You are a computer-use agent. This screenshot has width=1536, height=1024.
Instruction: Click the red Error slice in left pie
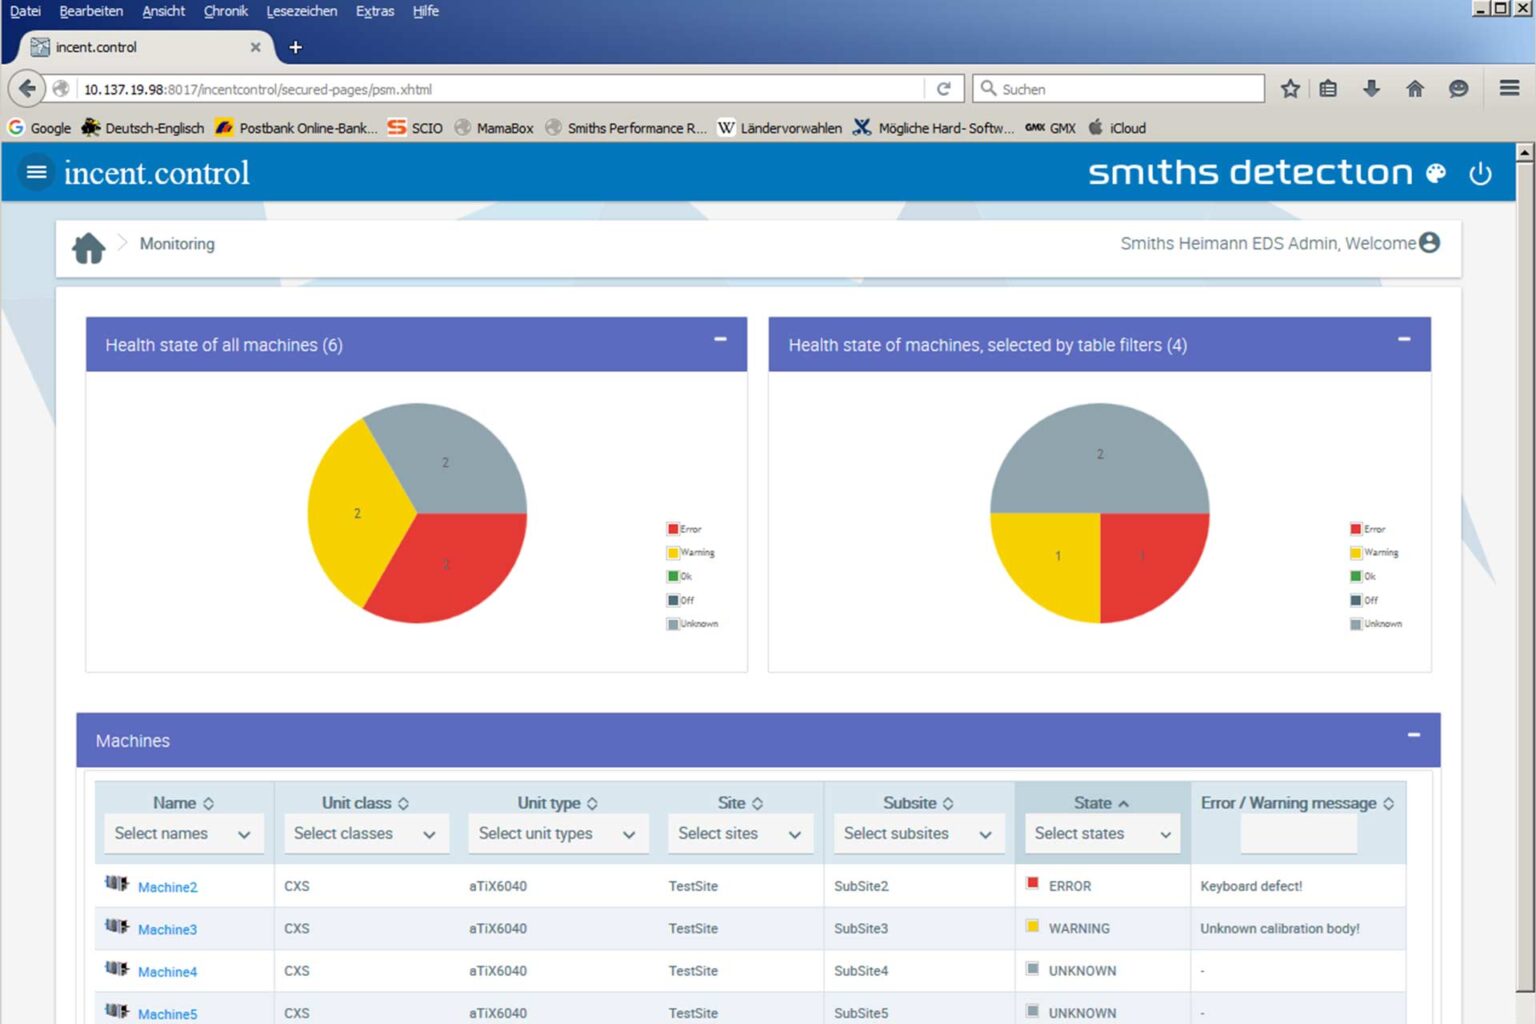pyautogui.click(x=450, y=565)
